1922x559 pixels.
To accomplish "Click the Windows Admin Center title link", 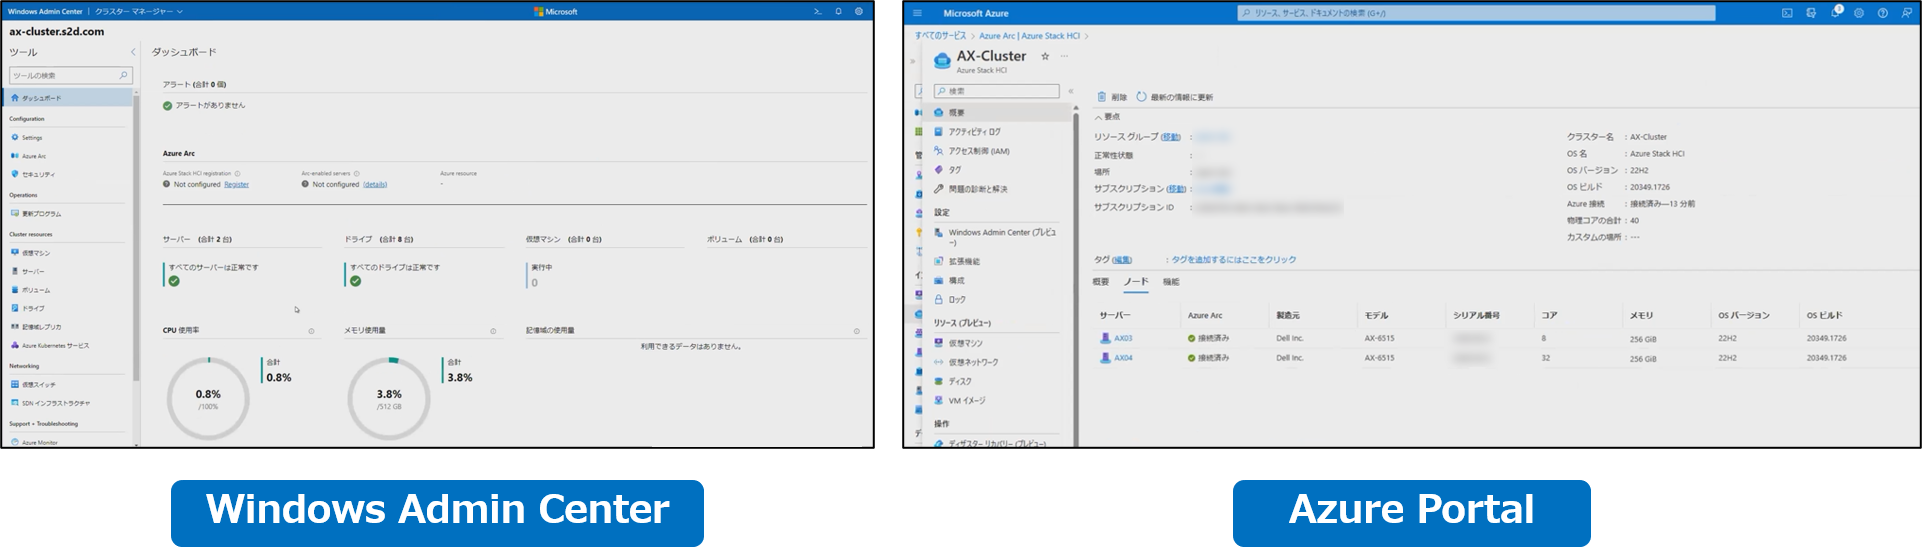I will point(45,12).
